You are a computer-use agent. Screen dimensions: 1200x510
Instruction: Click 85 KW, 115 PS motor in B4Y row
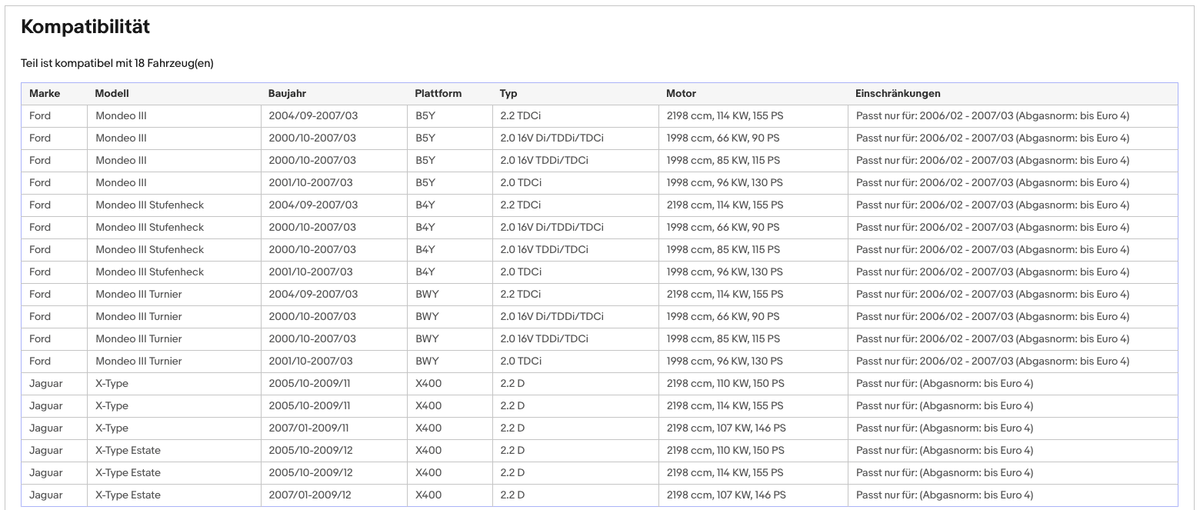click(723, 249)
